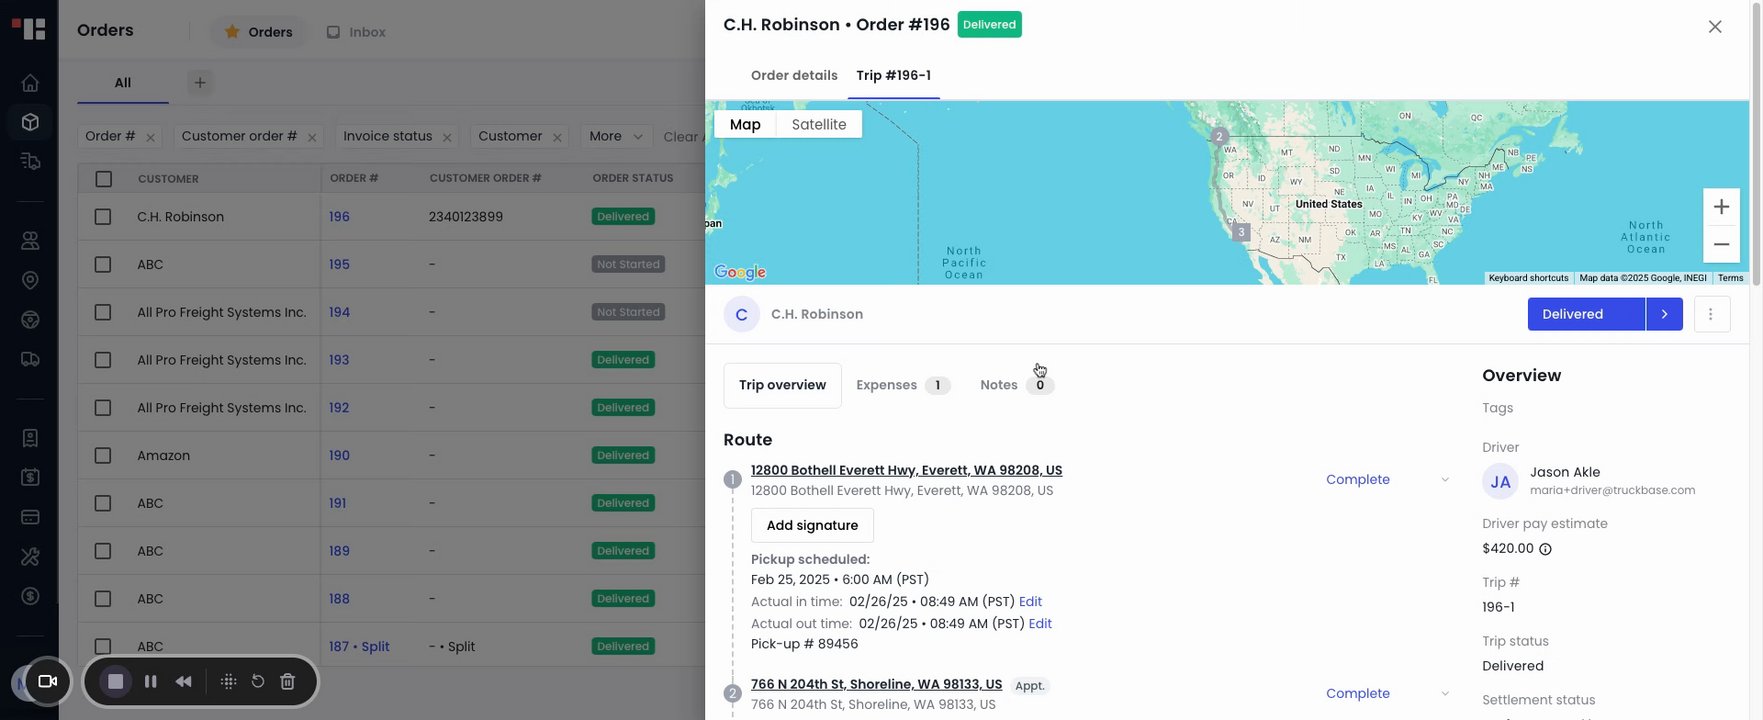Remove the Customer order # filter

click(x=312, y=137)
